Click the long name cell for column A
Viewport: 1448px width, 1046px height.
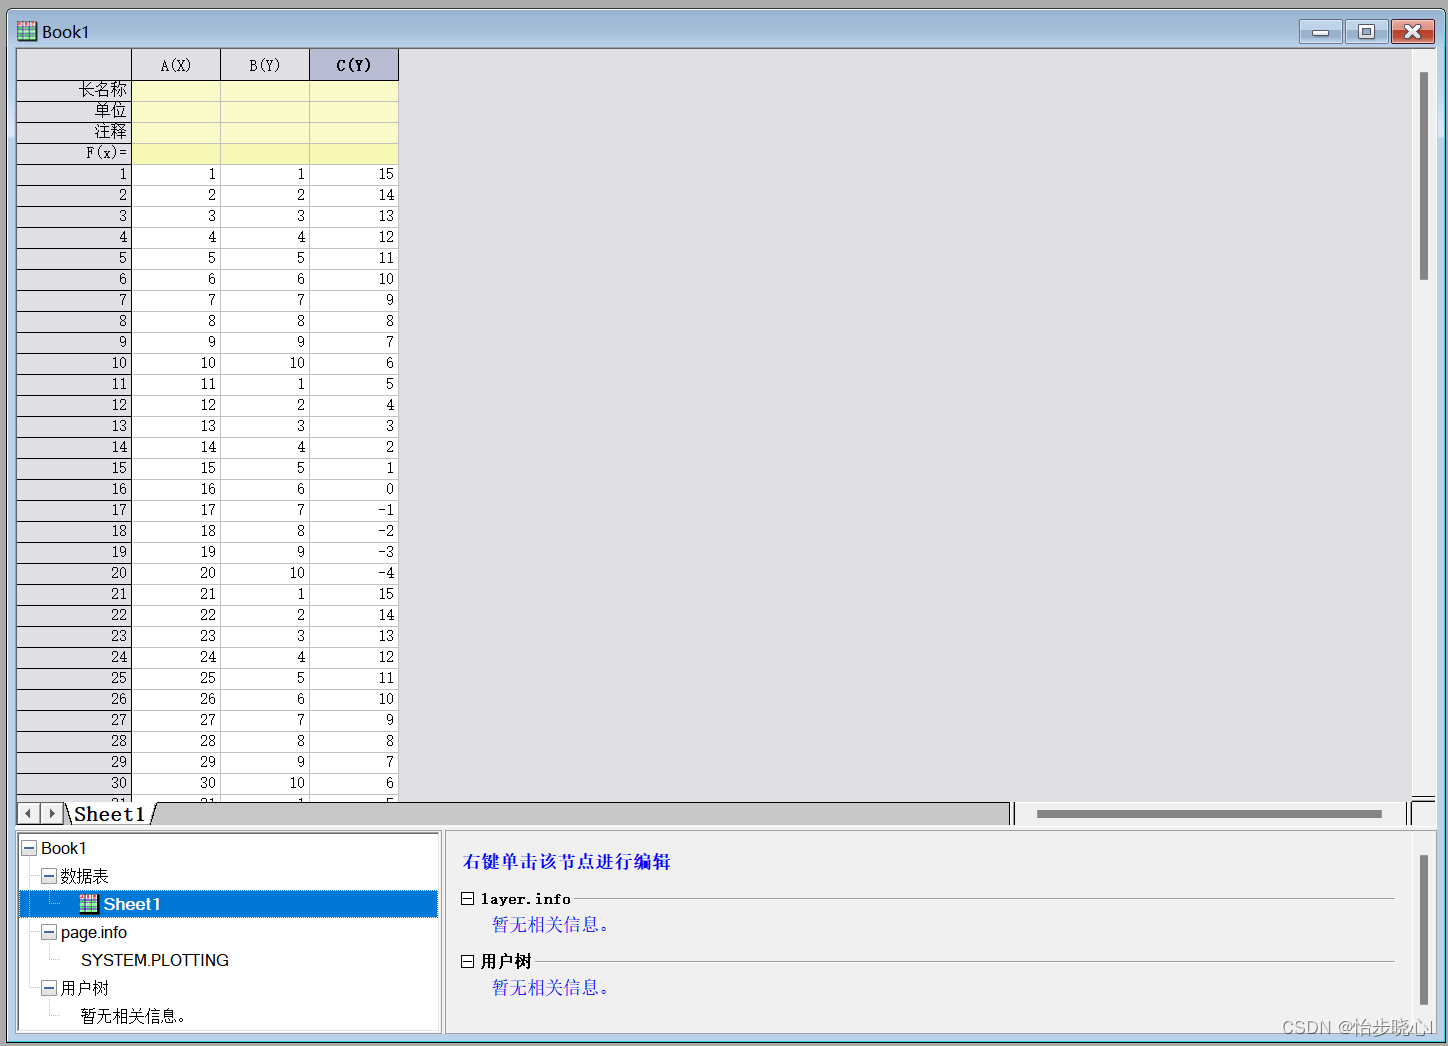176,90
